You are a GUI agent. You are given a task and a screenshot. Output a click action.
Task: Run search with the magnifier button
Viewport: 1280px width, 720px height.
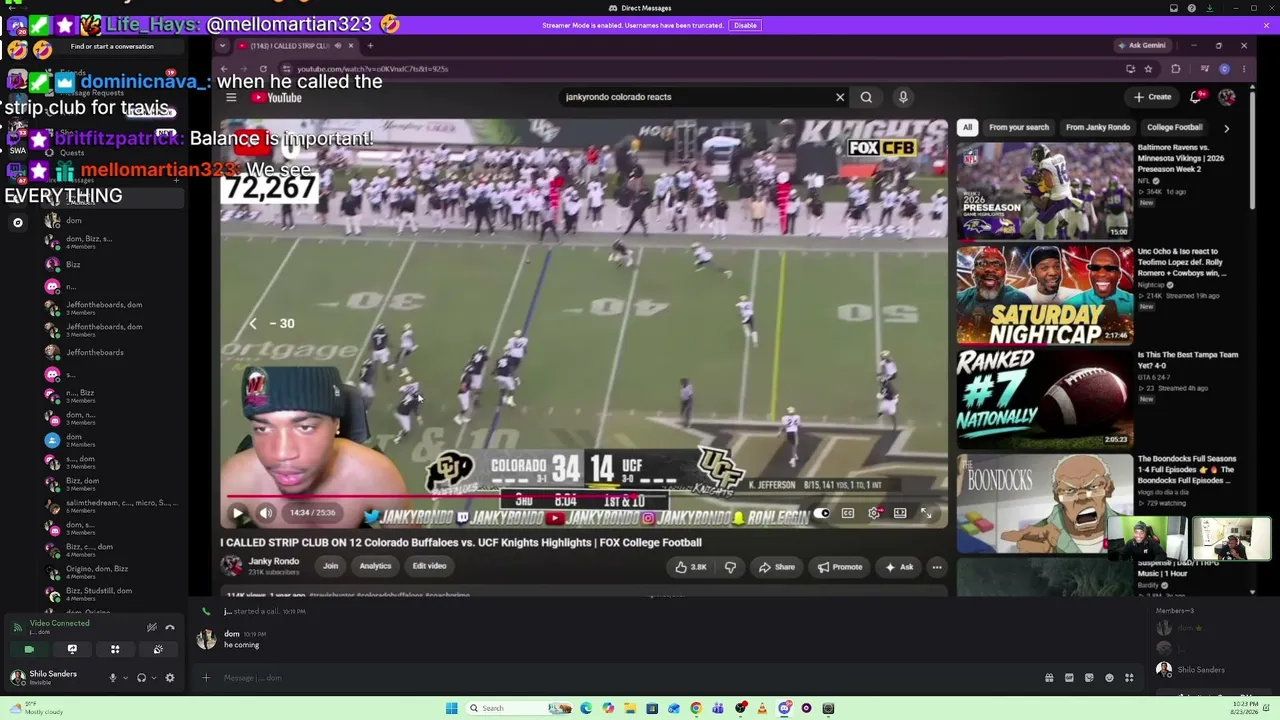point(866,97)
